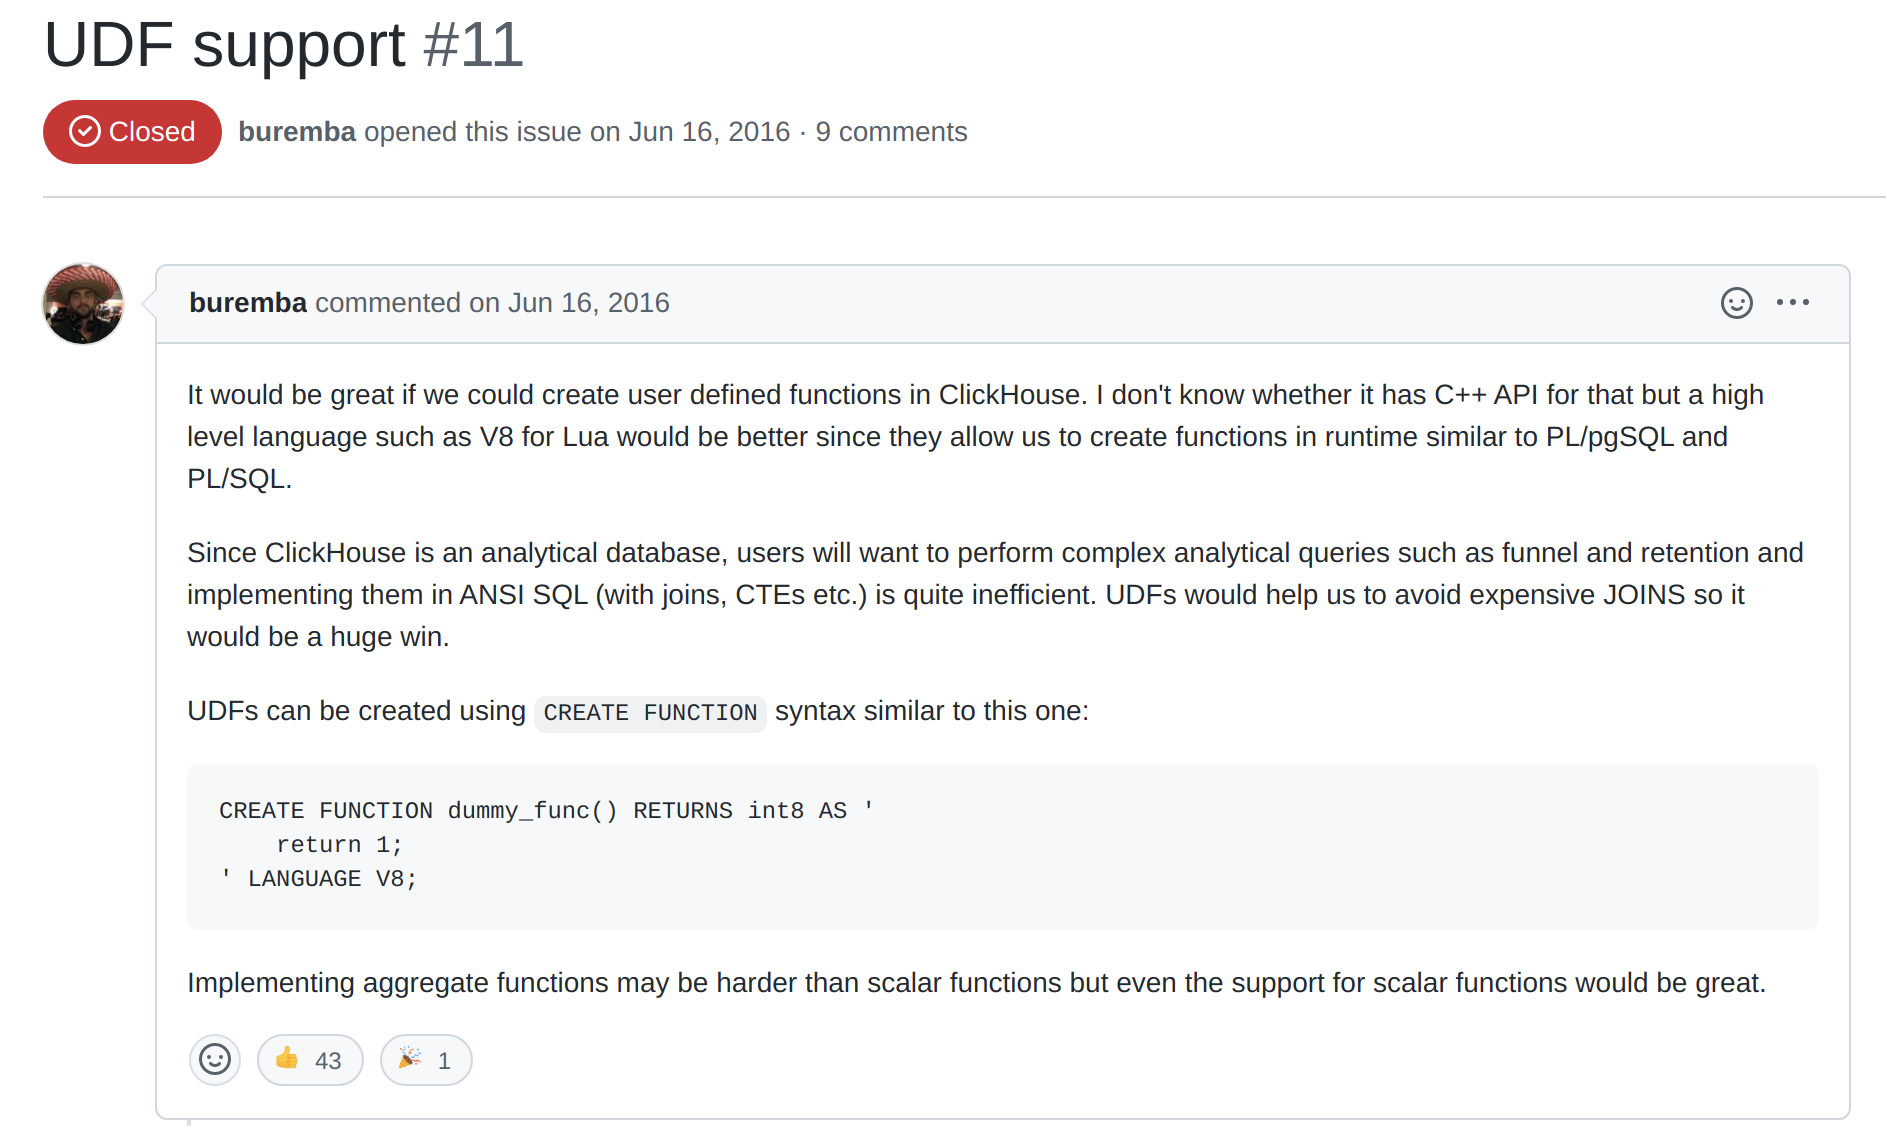Open the comment's "Jun 16, 2016" timestamp link
Viewport: 1886px width, 1126px height.
[588, 303]
